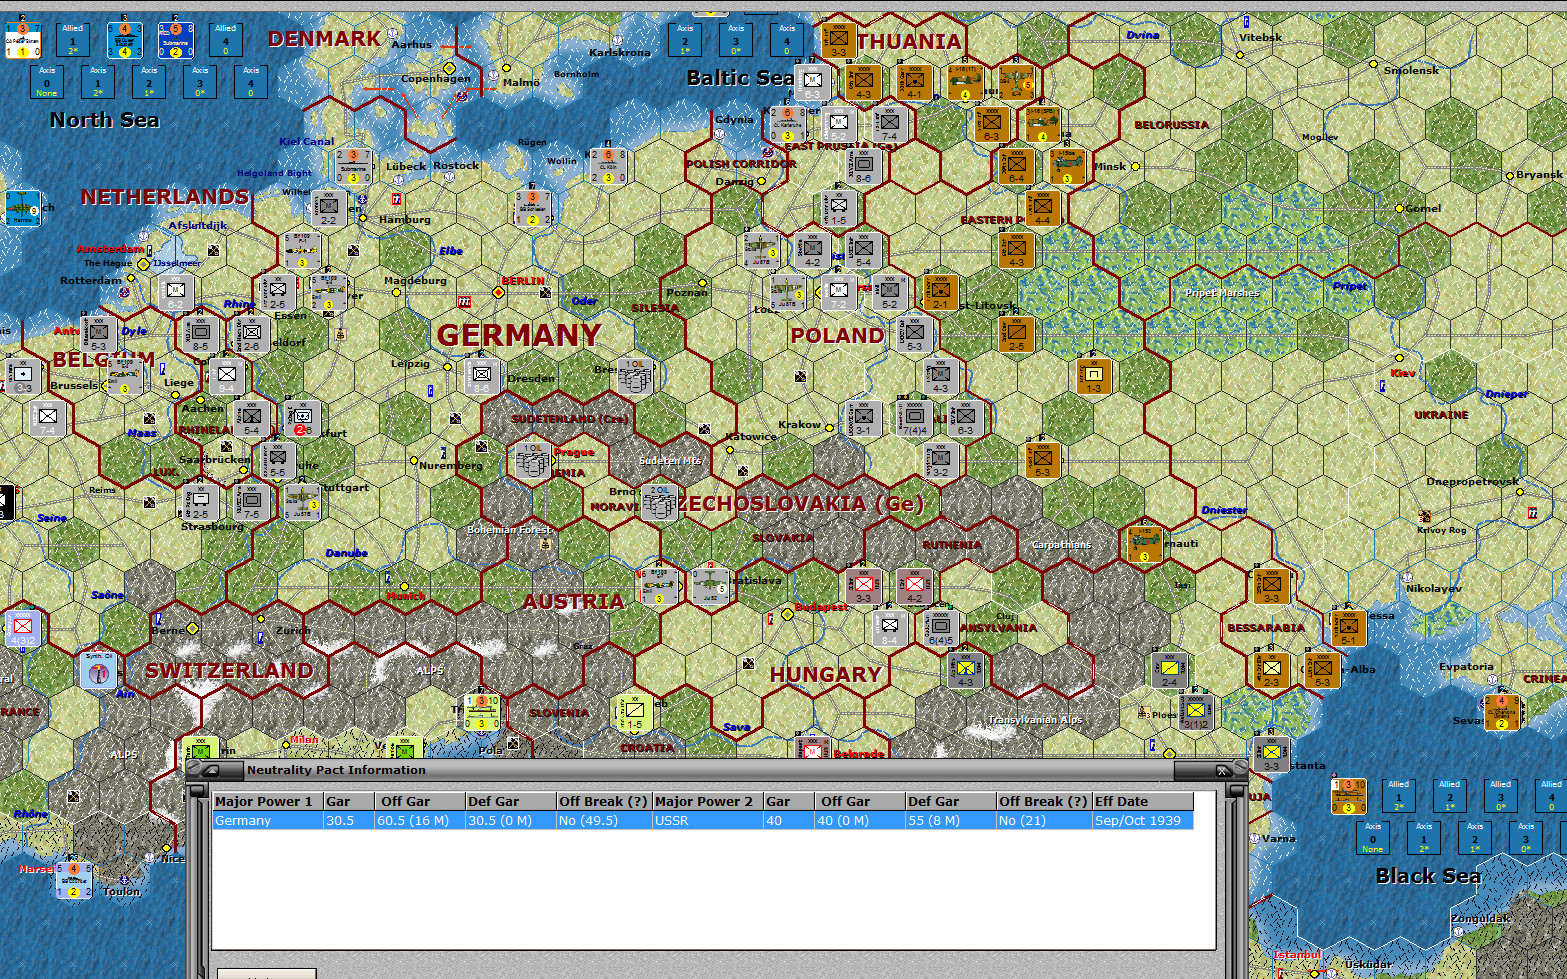Image resolution: width=1567 pixels, height=979 pixels.
Task: Close the Neutrality Pact Information window
Action: click(1221, 770)
